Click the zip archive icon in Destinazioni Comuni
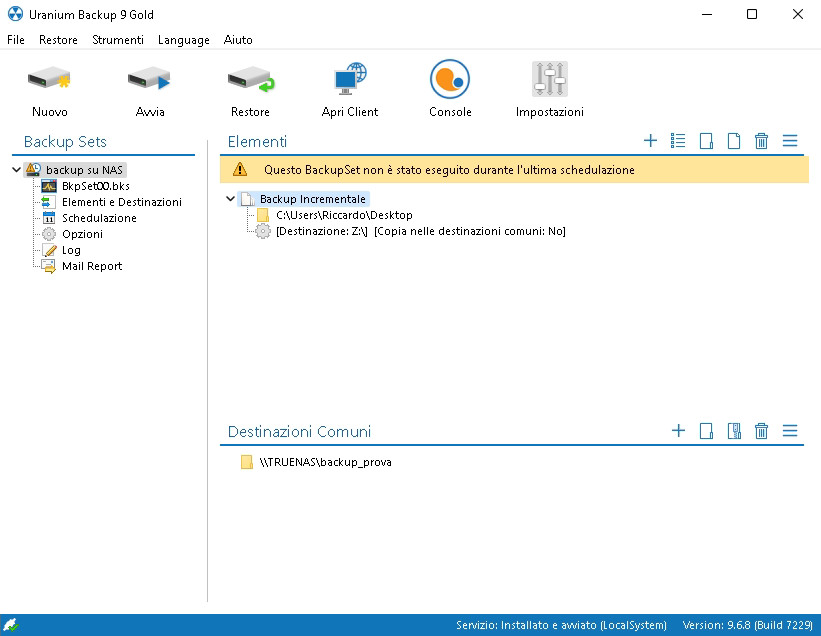 (734, 431)
